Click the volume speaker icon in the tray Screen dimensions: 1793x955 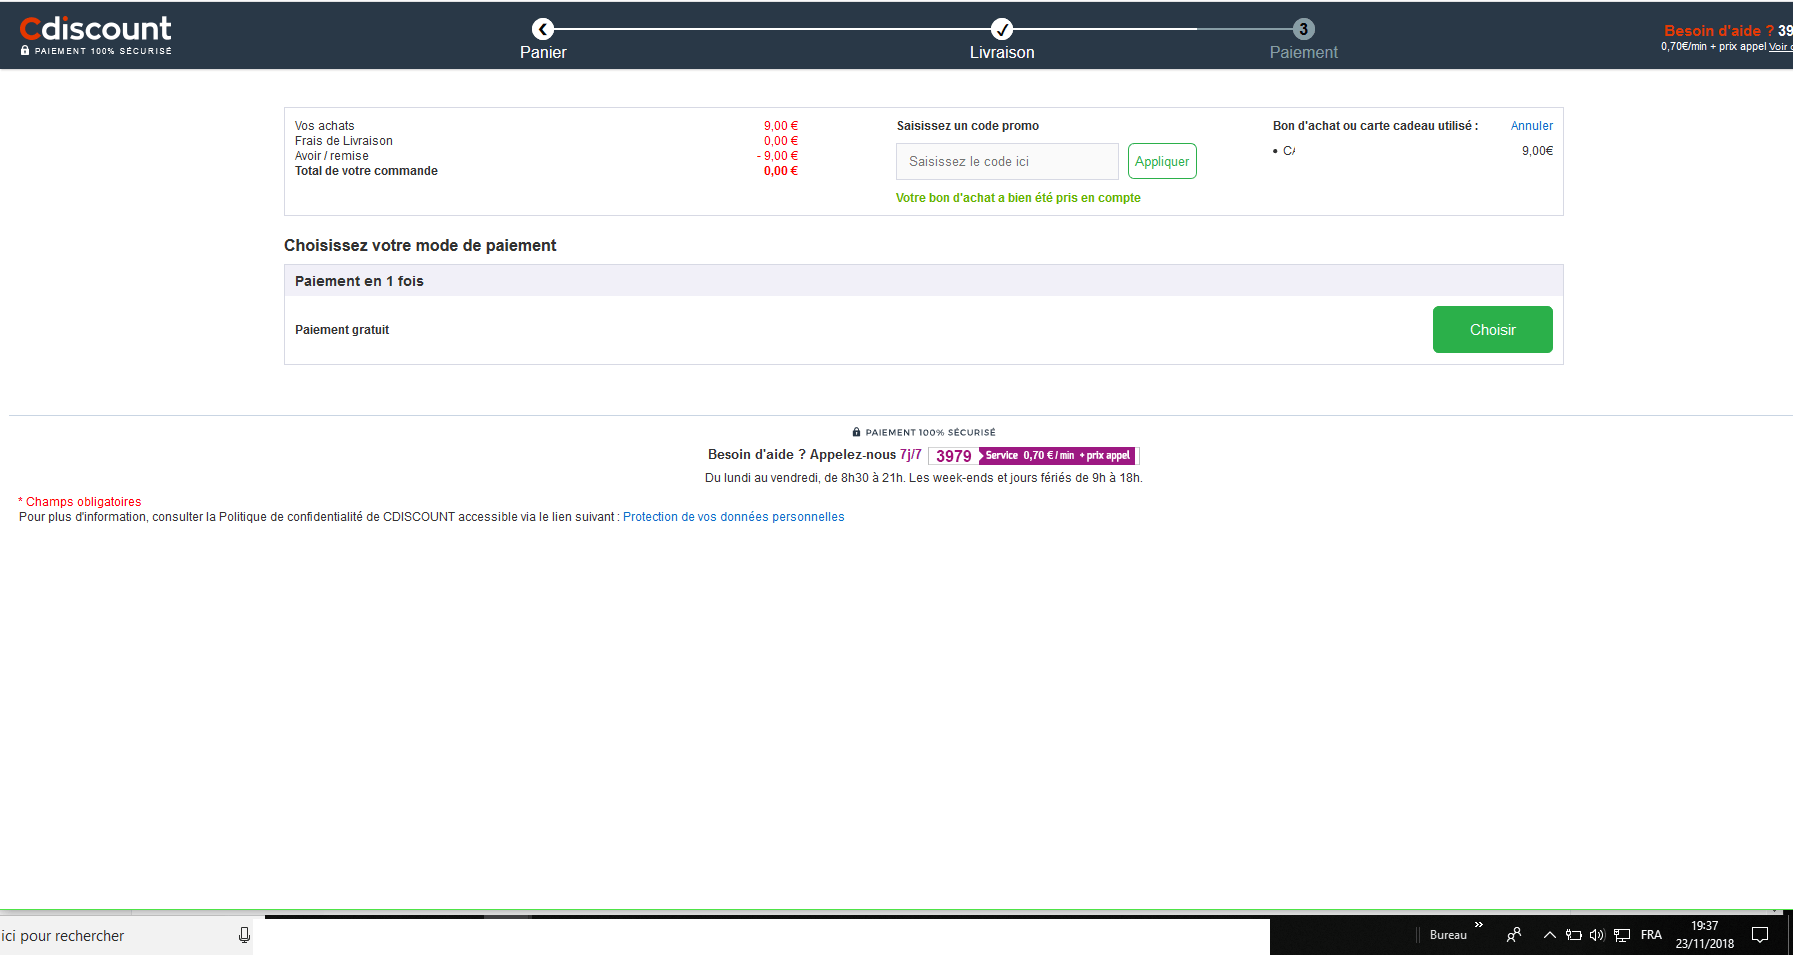1596,935
